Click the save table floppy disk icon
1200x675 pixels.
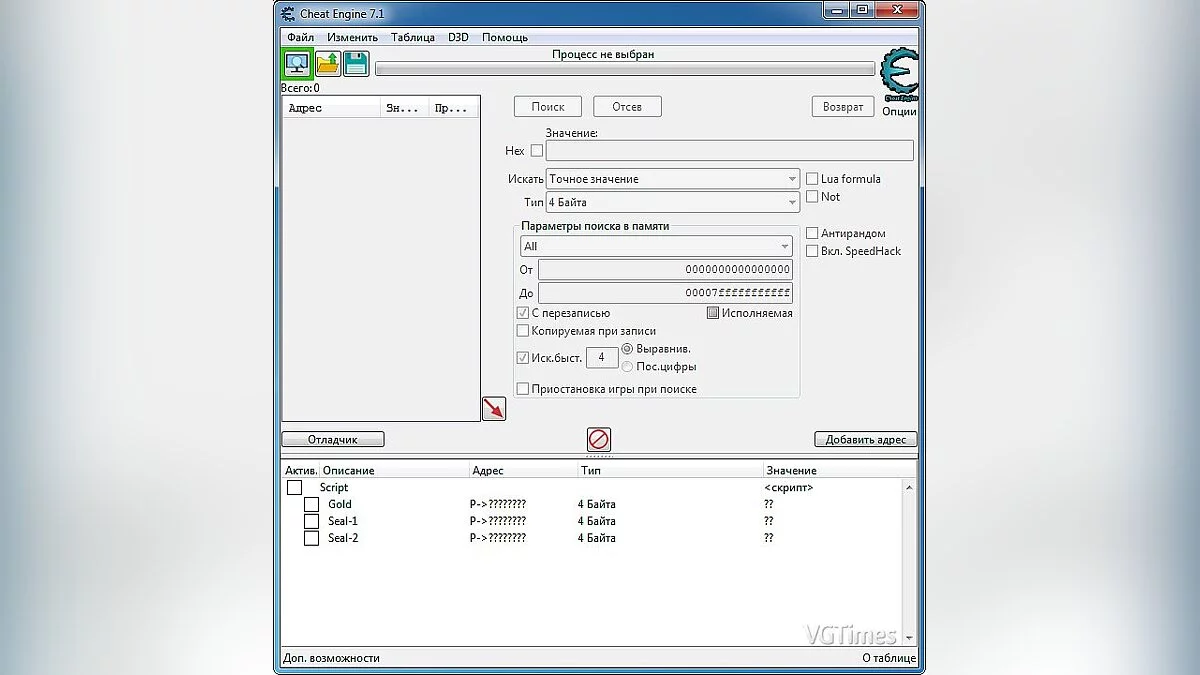(356, 64)
